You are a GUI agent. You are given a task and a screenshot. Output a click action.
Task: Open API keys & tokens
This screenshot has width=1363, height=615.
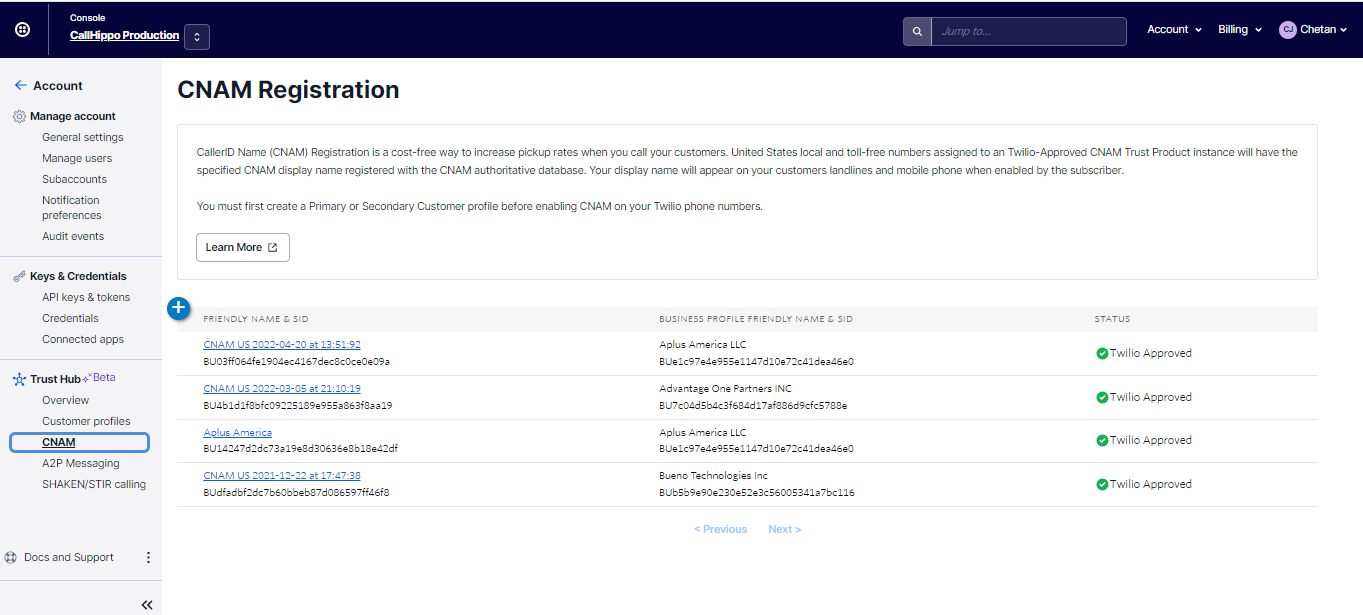click(86, 297)
